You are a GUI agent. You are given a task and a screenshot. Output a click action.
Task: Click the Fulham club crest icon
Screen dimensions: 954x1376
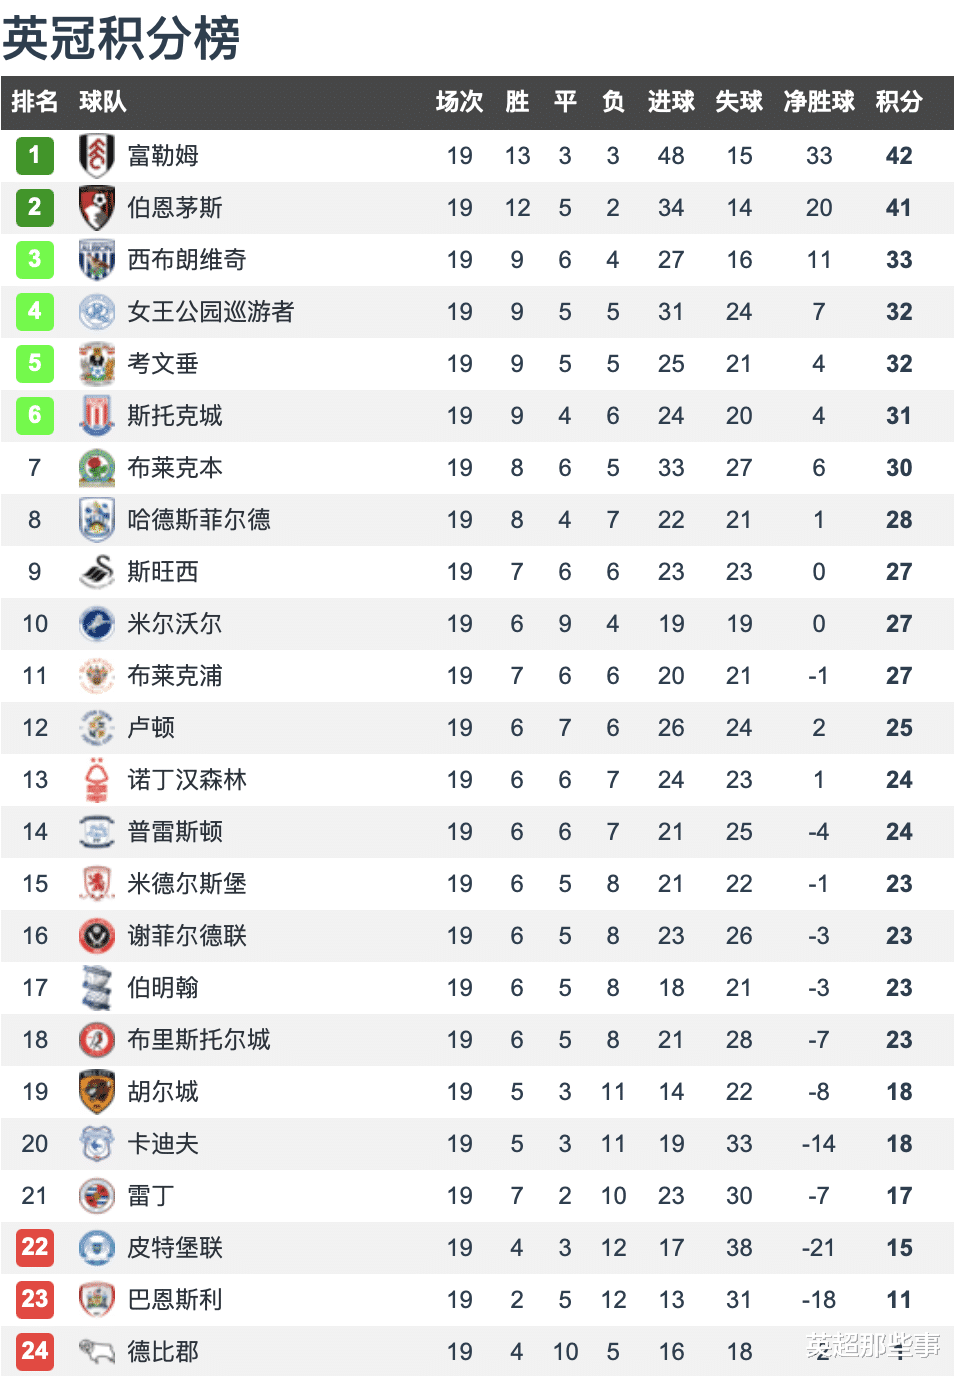coord(96,155)
